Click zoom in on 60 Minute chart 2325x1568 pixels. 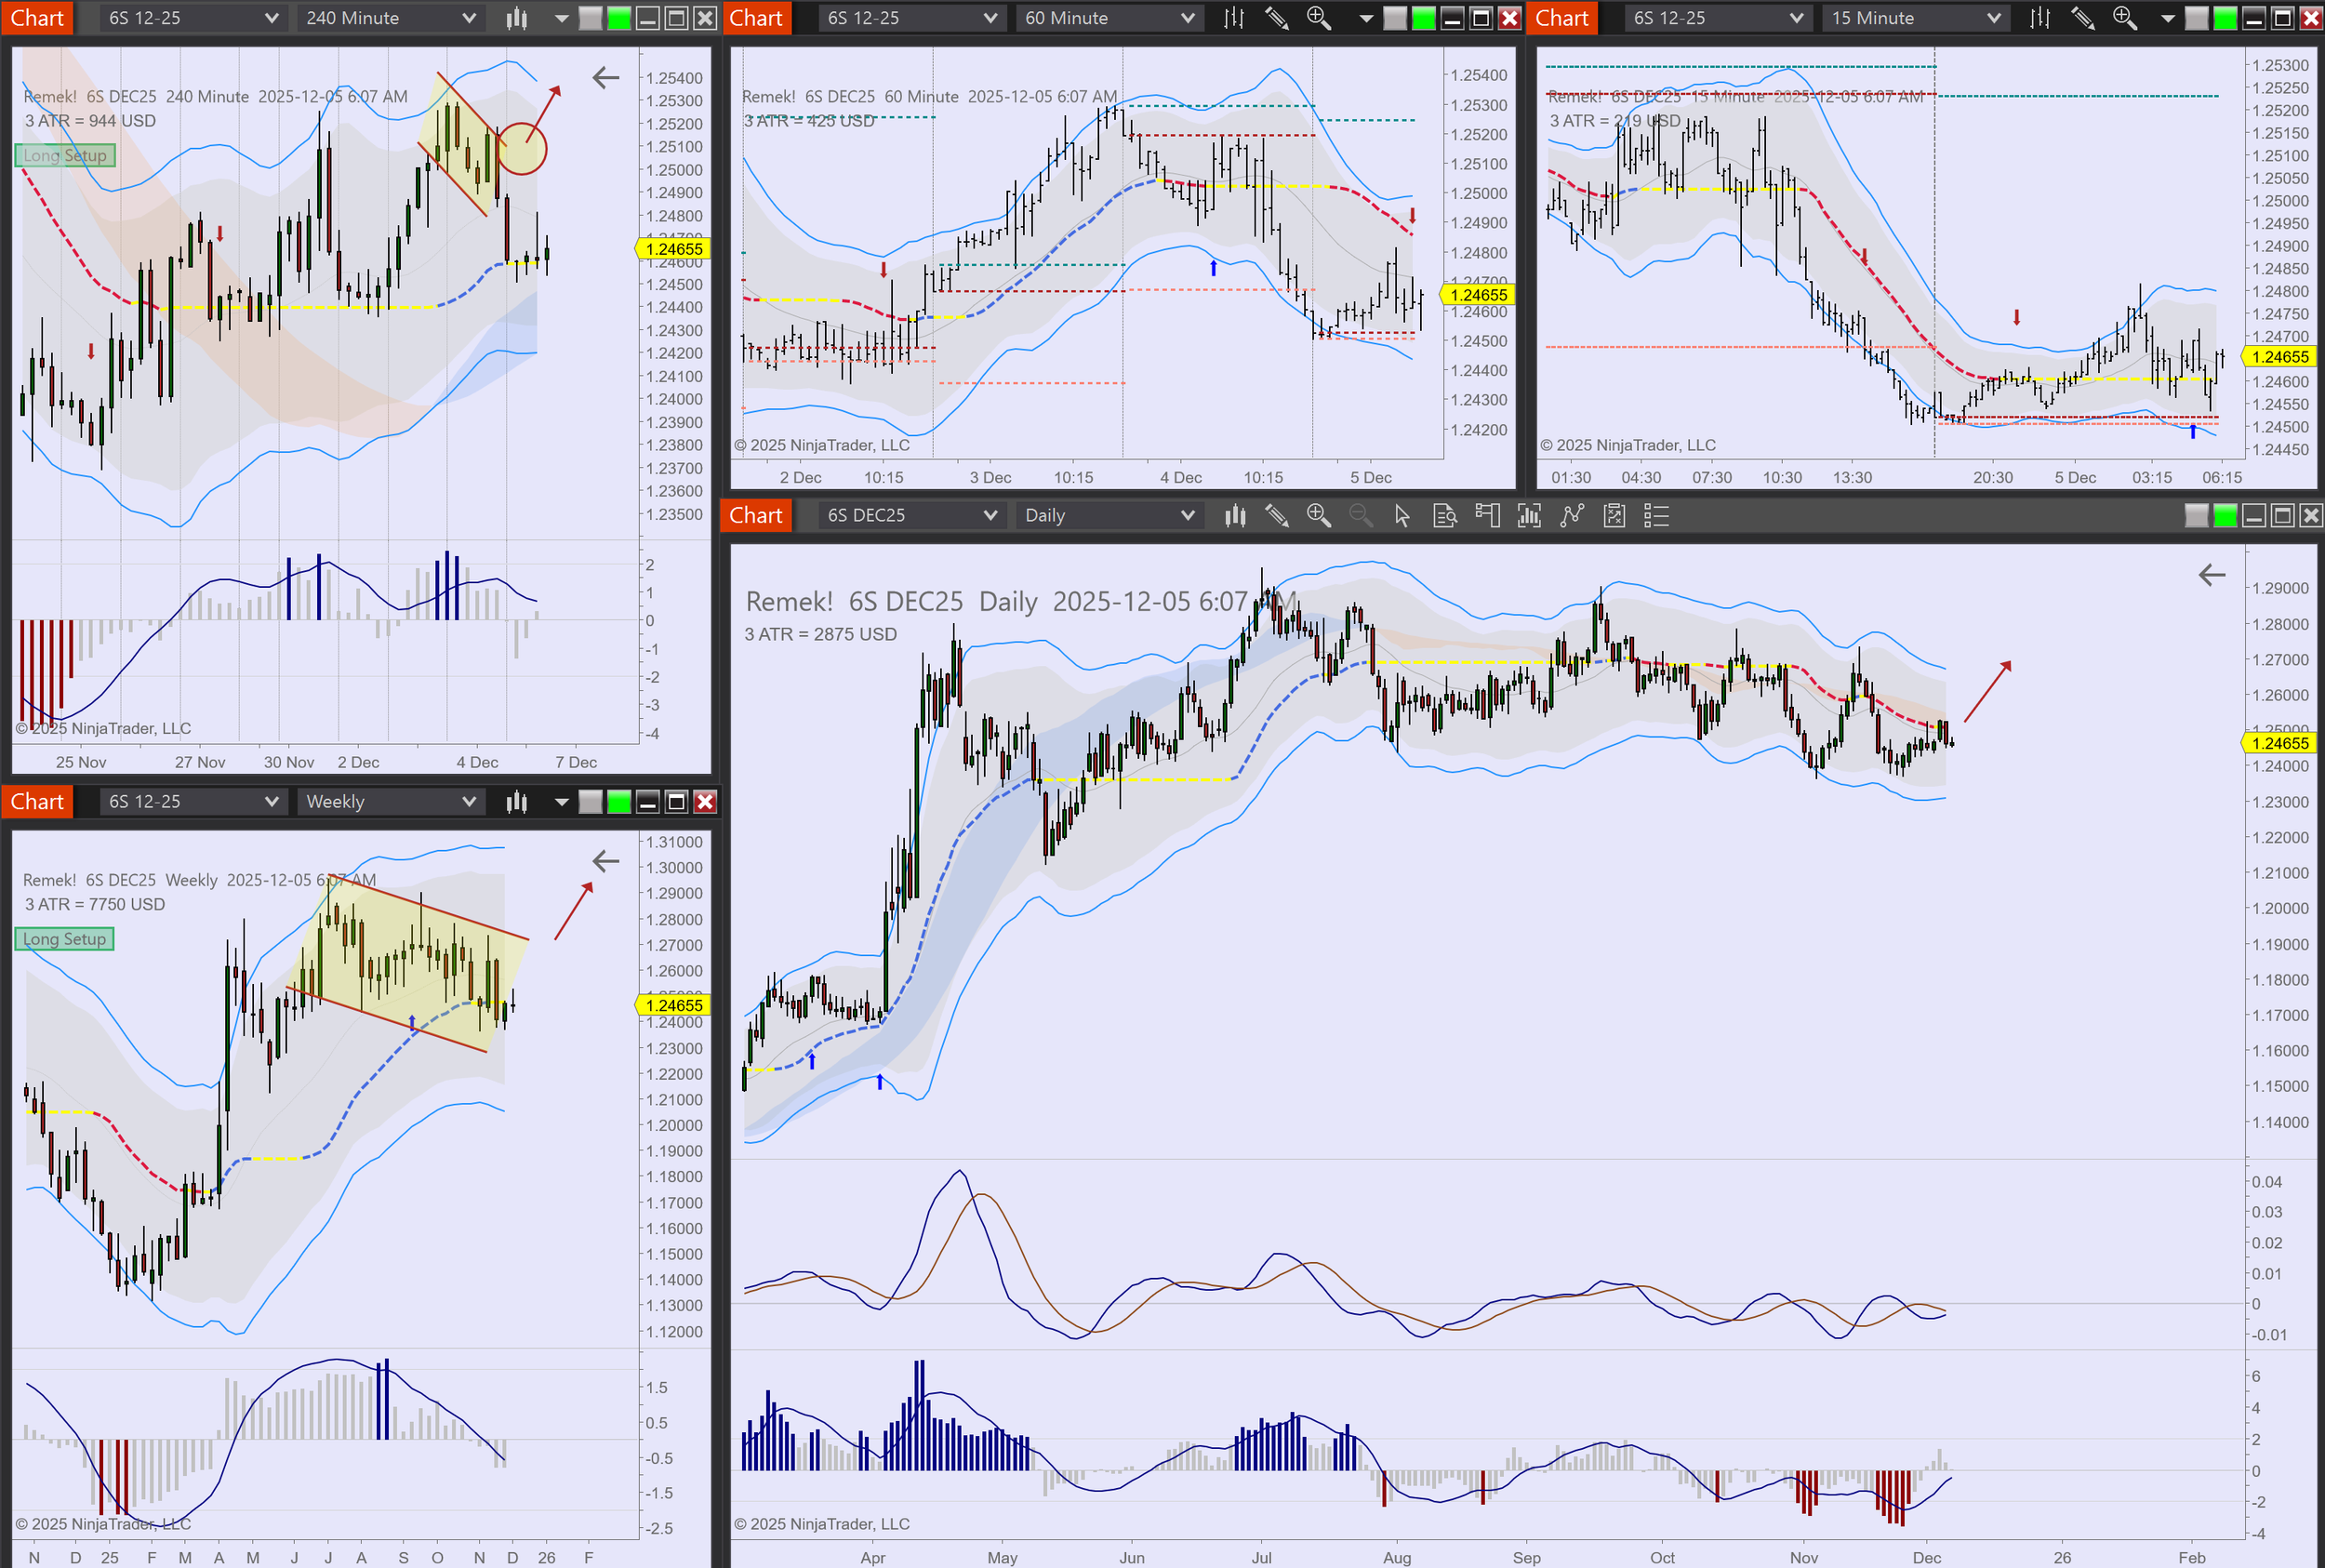click(x=1318, y=18)
